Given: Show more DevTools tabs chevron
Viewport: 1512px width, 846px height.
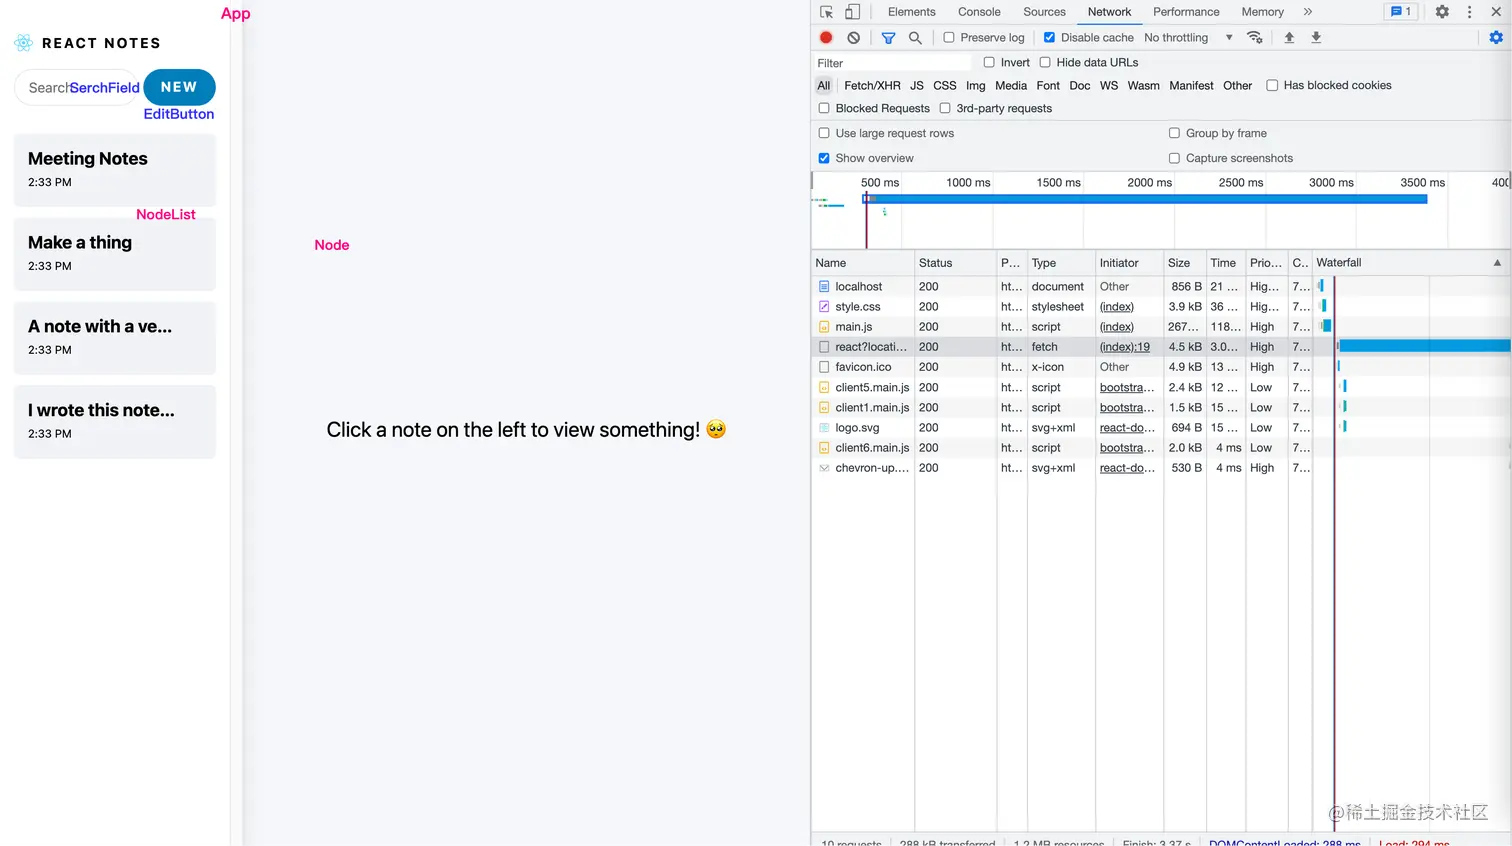Looking at the screenshot, I should (1307, 12).
